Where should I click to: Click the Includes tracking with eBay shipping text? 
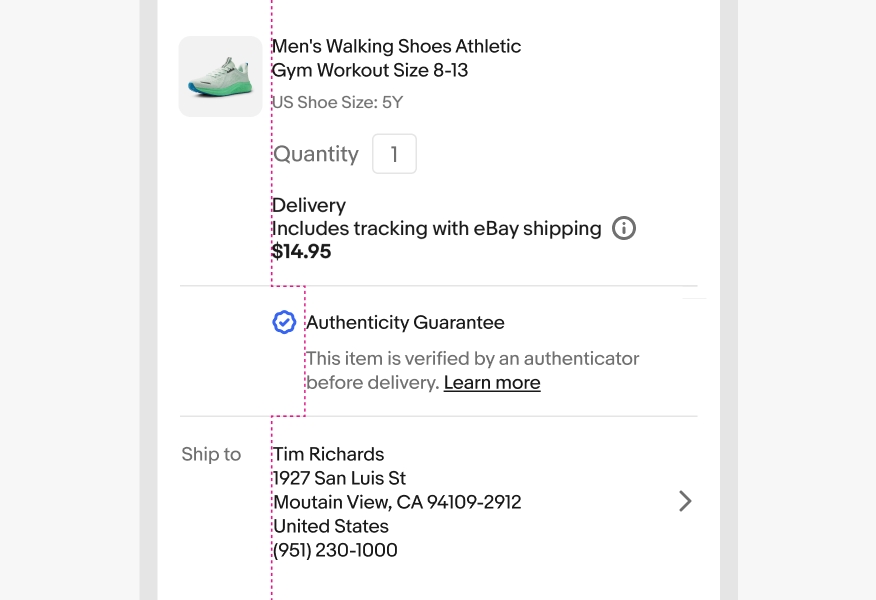(436, 229)
